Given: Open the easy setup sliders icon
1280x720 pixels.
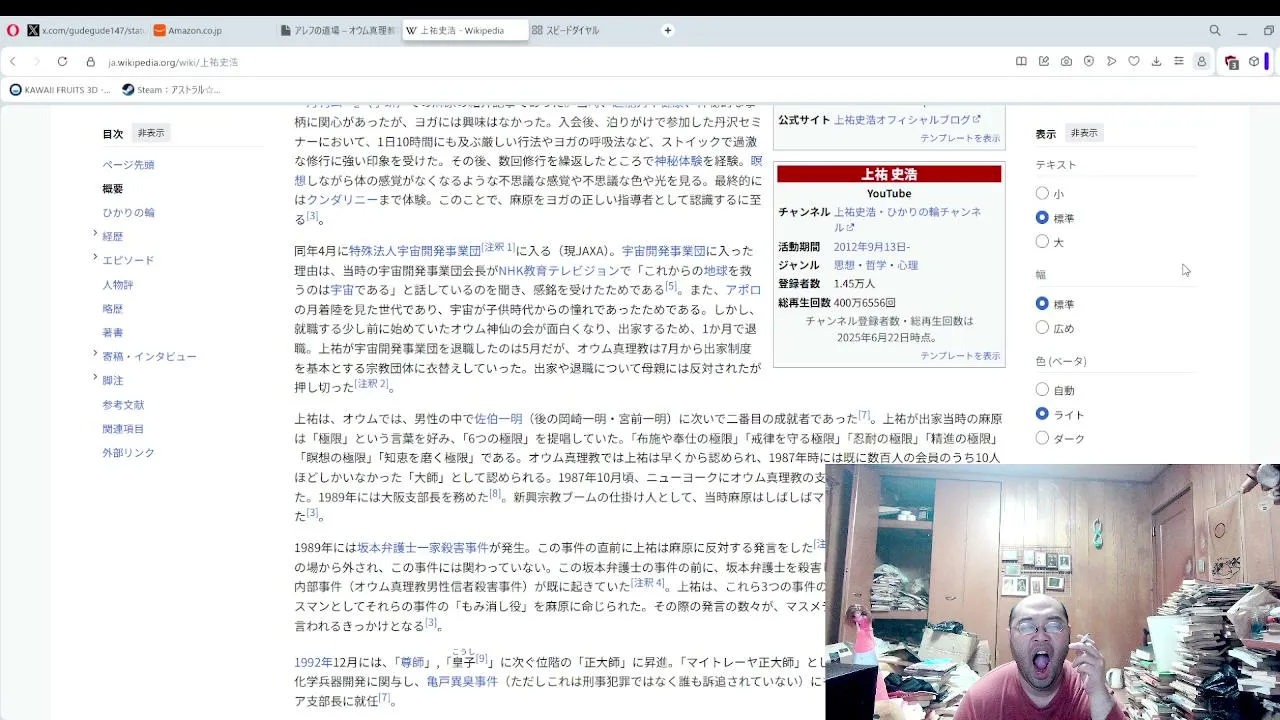Looking at the screenshot, I should coord(1179,62).
